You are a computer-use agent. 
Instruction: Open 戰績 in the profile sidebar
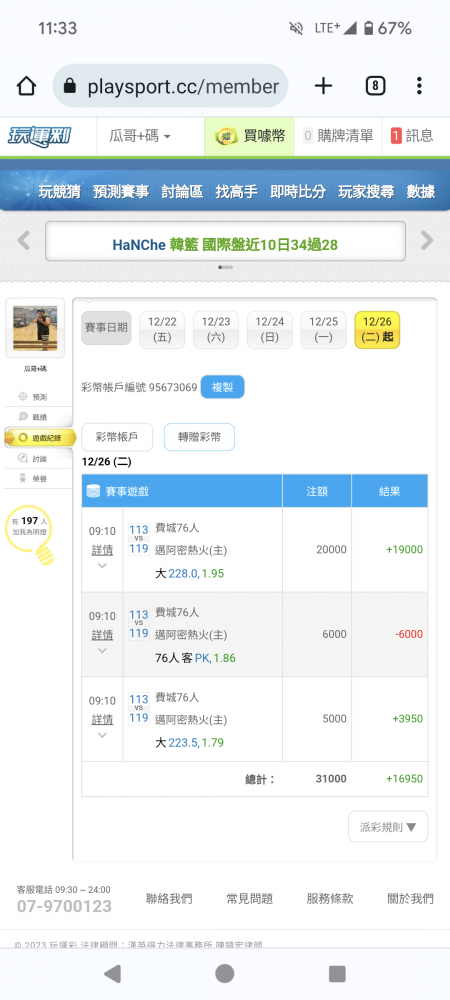click(34, 417)
